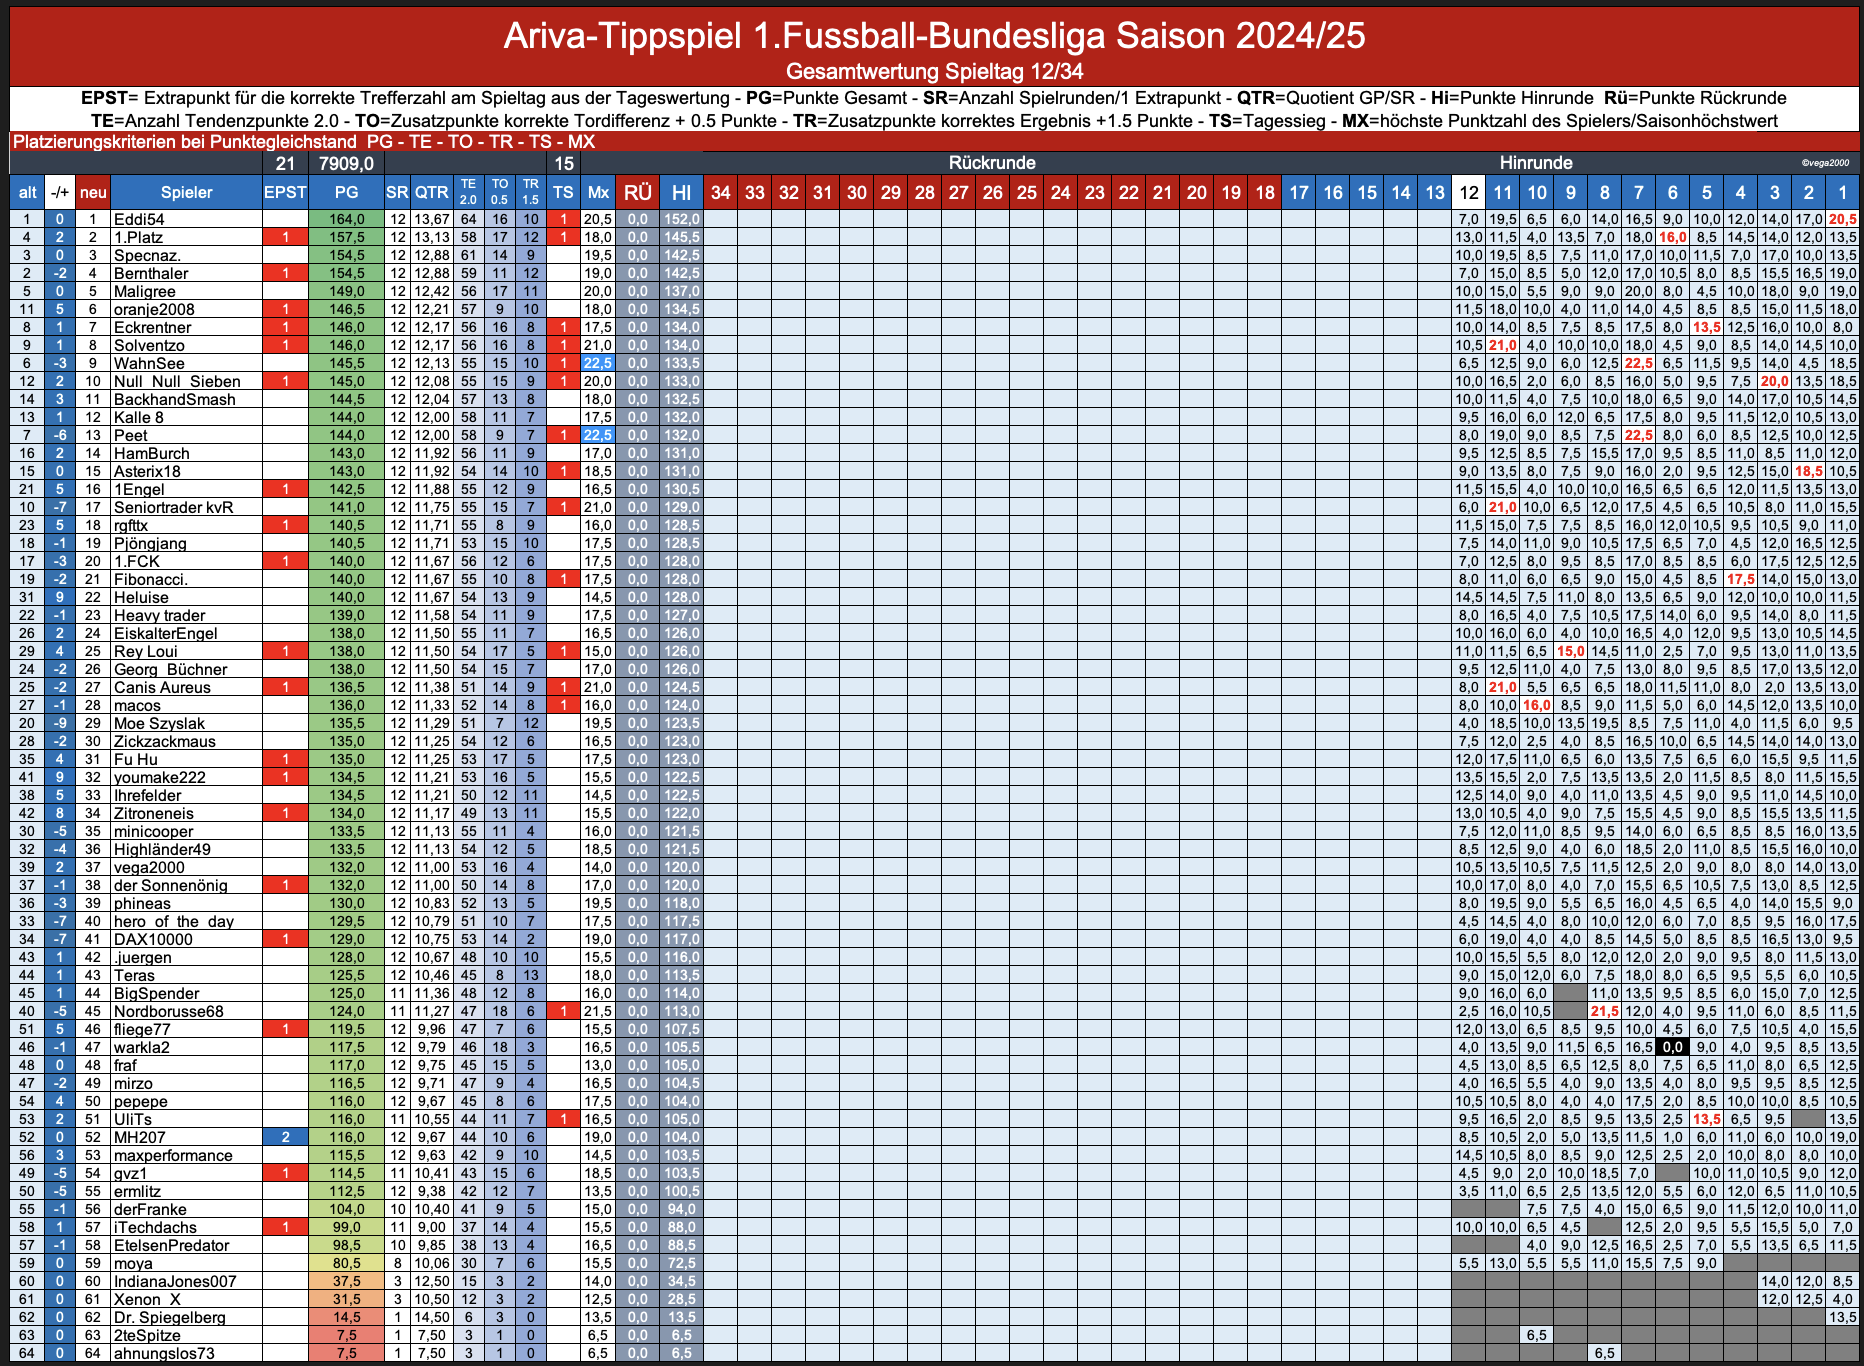Image resolution: width=1864 pixels, height=1366 pixels.
Task: Select player name oranje2008
Action: [x=154, y=309]
